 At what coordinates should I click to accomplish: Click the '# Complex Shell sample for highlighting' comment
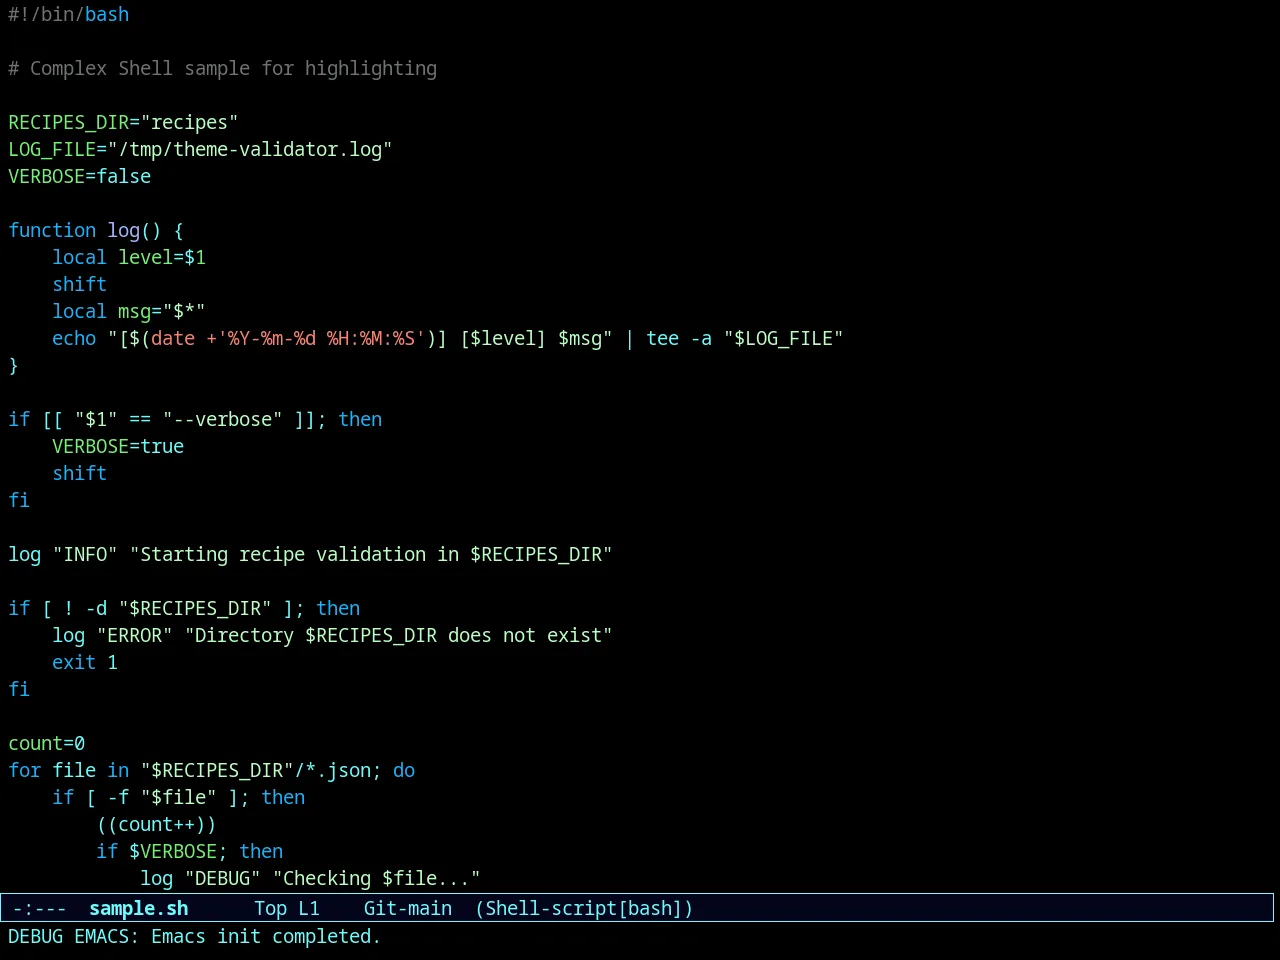point(222,68)
